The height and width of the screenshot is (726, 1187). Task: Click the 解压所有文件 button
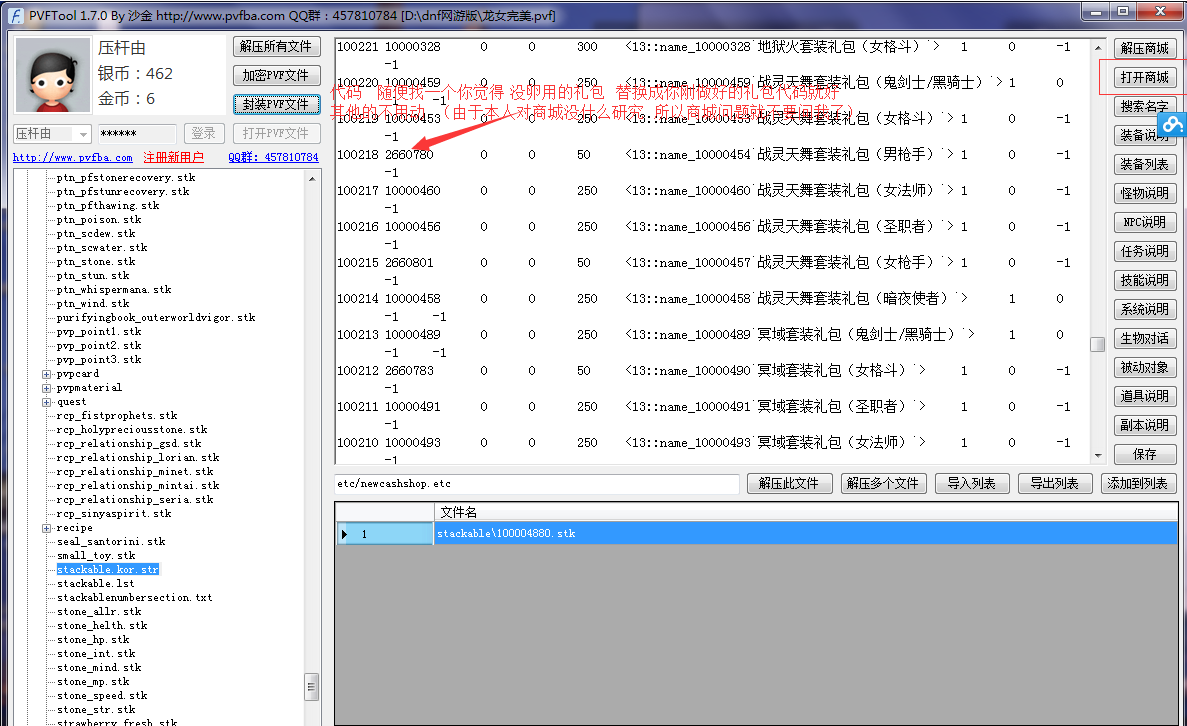276,47
